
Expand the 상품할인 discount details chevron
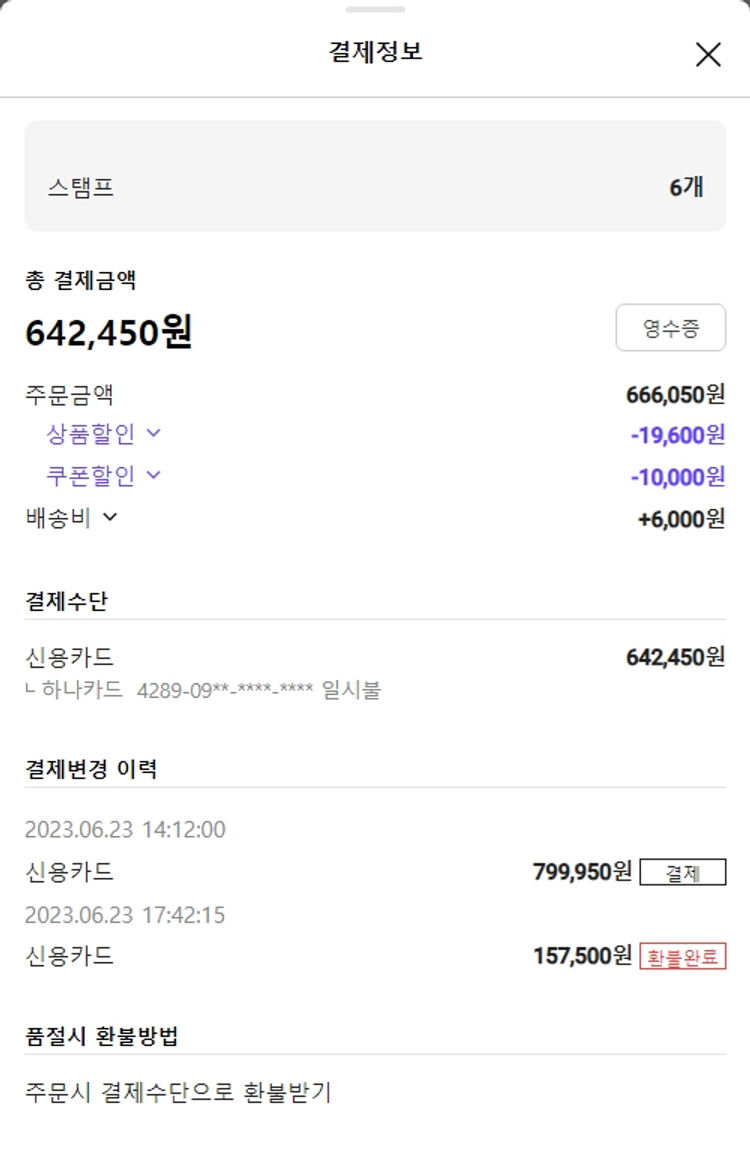coord(153,433)
